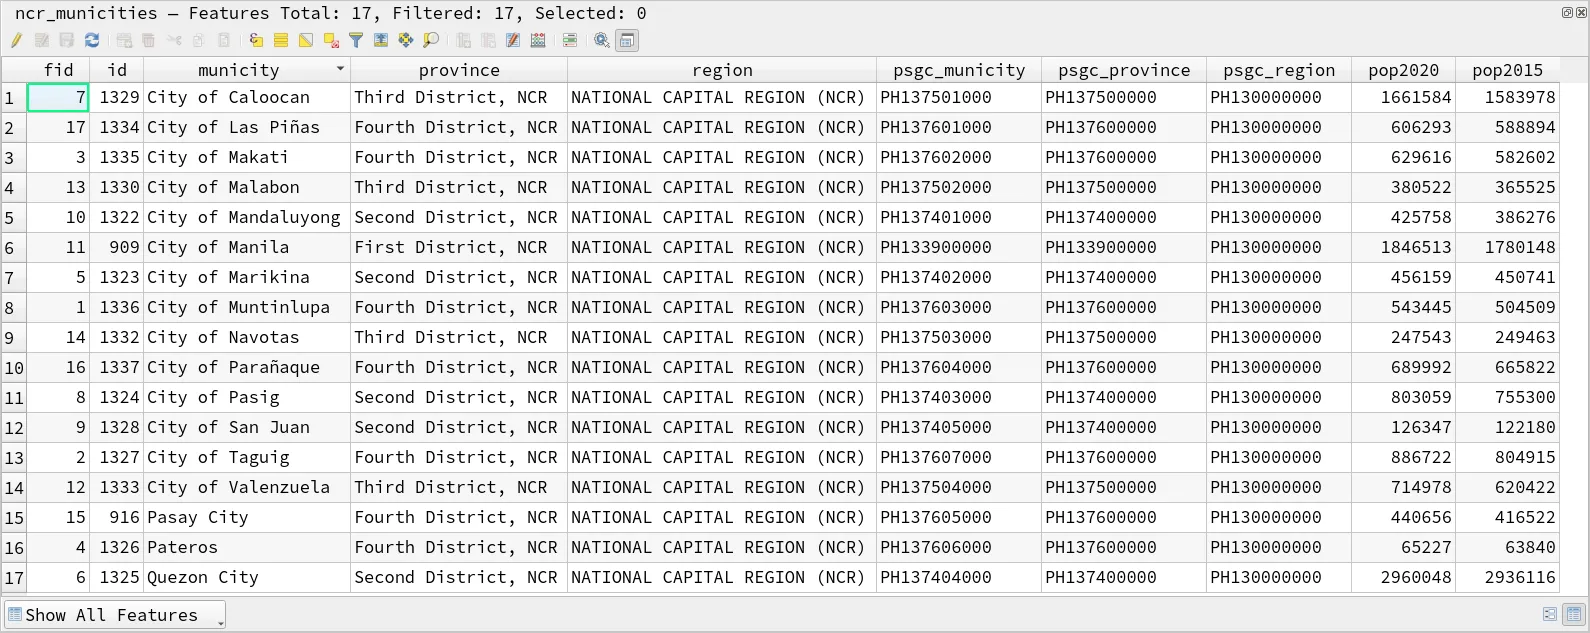Click Move selection to top icon
The image size is (1590, 633).
(381, 40)
